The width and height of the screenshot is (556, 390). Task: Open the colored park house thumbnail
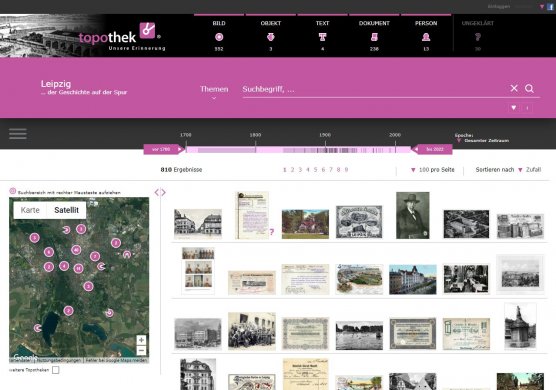pos(305,224)
